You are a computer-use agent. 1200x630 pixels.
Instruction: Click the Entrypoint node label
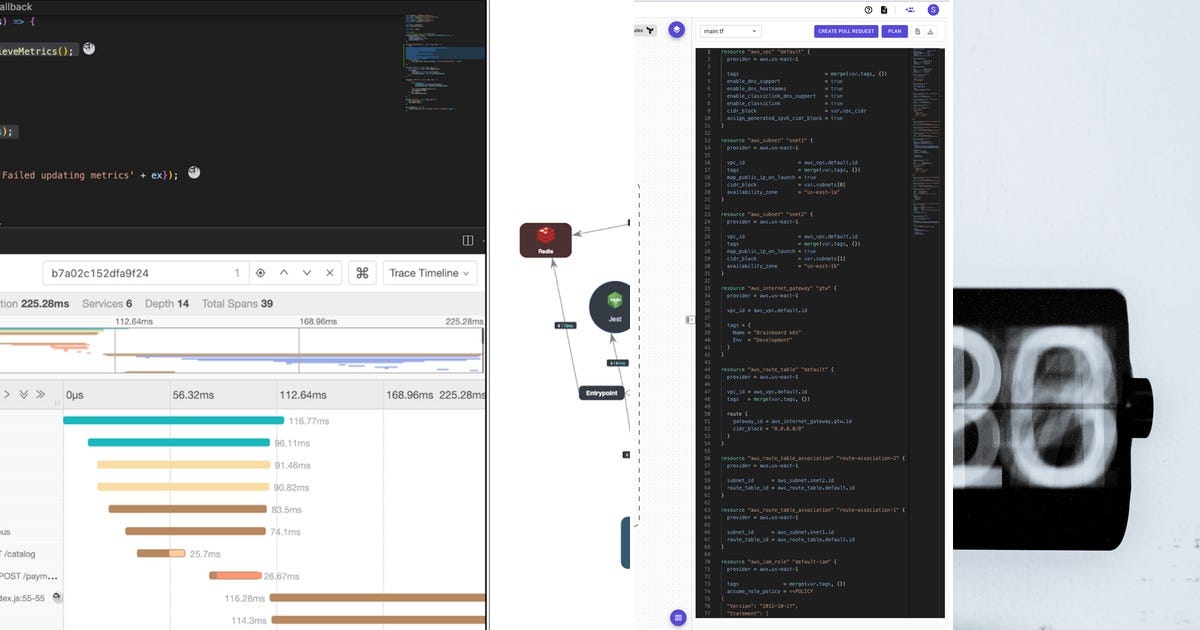pyautogui.click(x=603, y=393)
